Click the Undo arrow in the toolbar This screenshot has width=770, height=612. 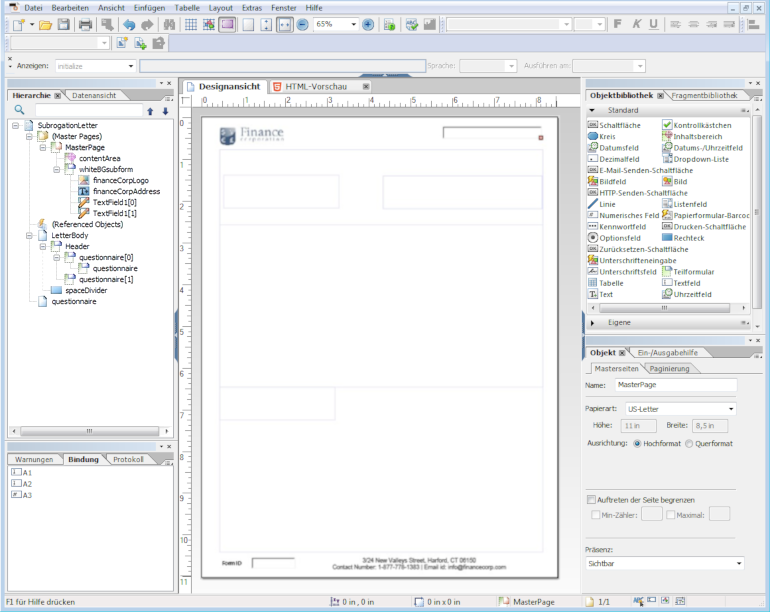[x=129, y=24]
